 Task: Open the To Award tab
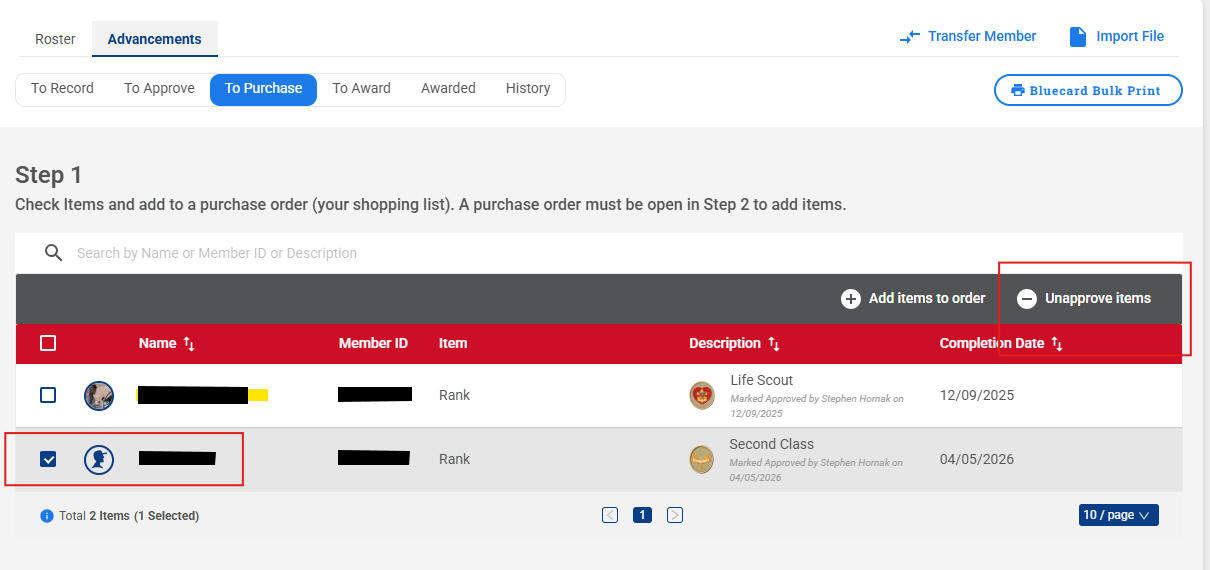(x=361, y=88)
